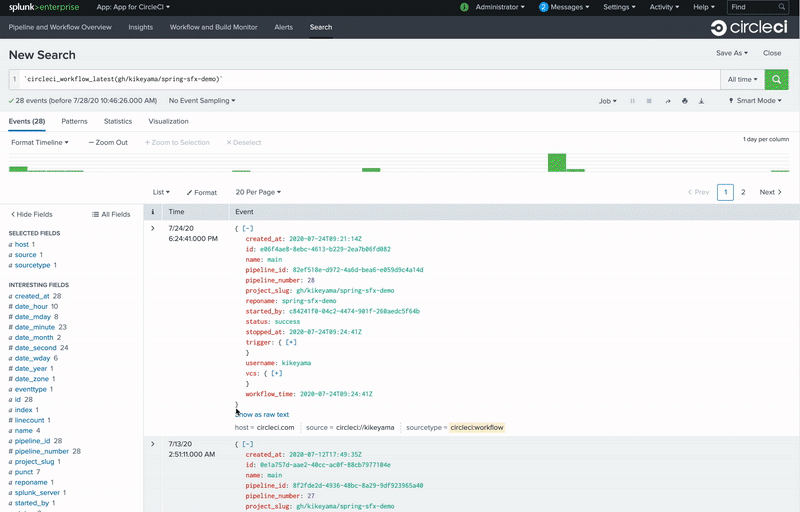Click Show as raw text link
Viewport: 800px width, 512px height.
(x=262, y=415)
